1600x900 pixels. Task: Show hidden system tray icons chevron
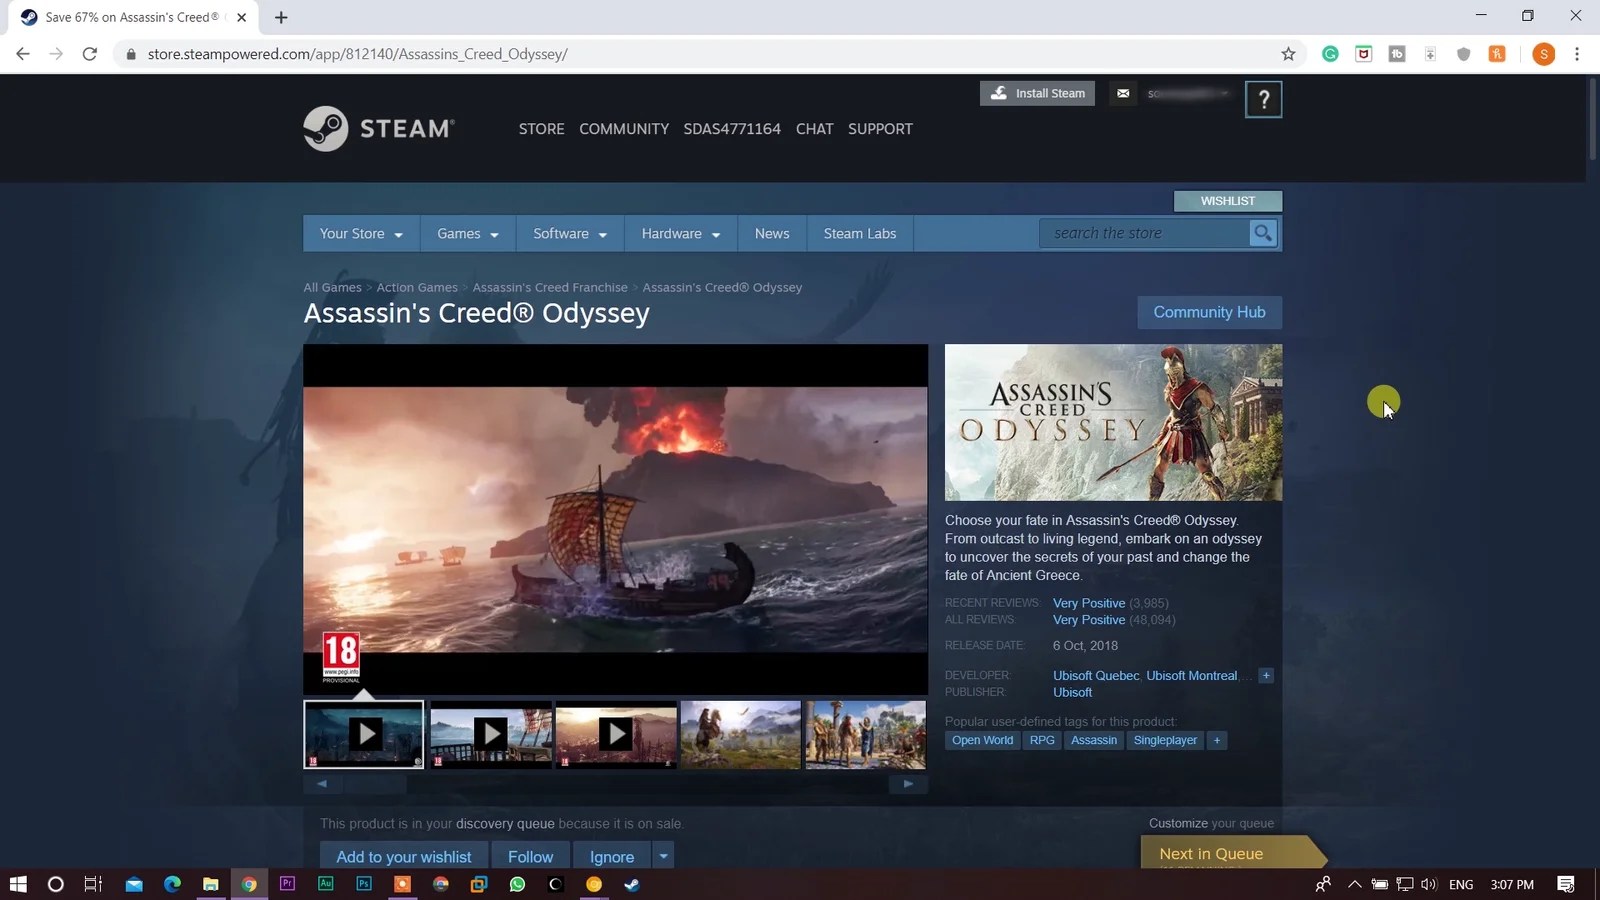pos(1354,884)
